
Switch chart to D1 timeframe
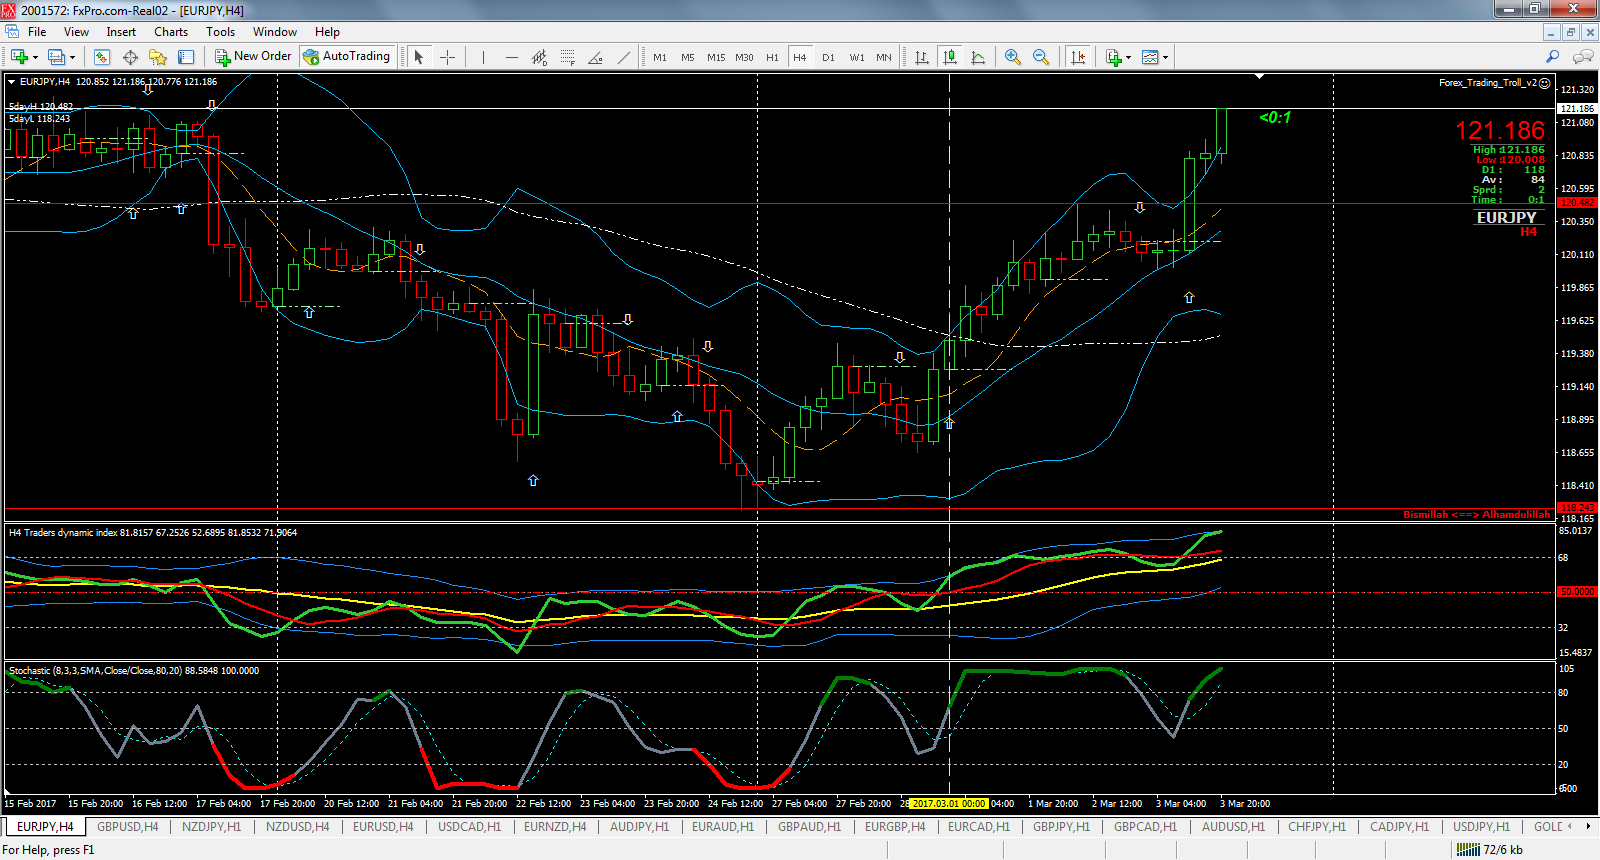(x=828, y=57)
